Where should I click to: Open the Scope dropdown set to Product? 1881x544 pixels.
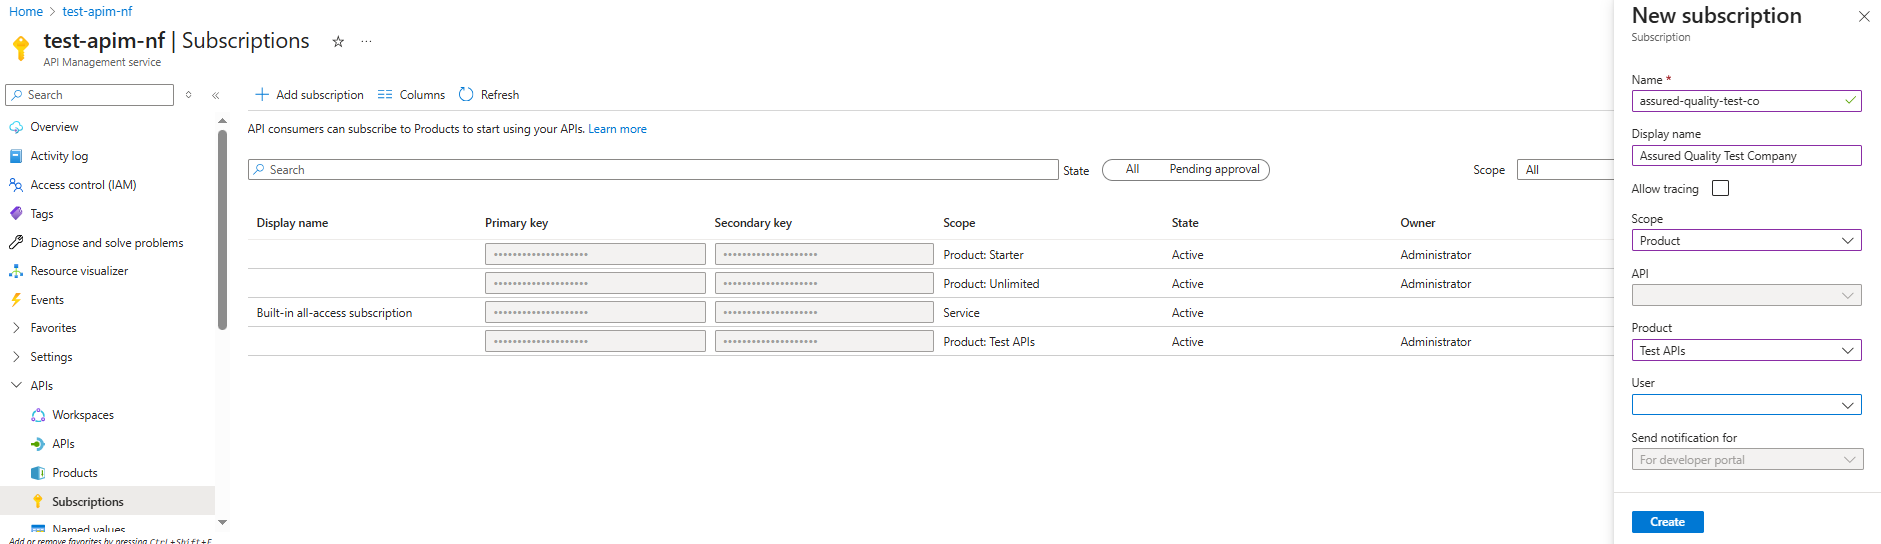coord(1746,241)
